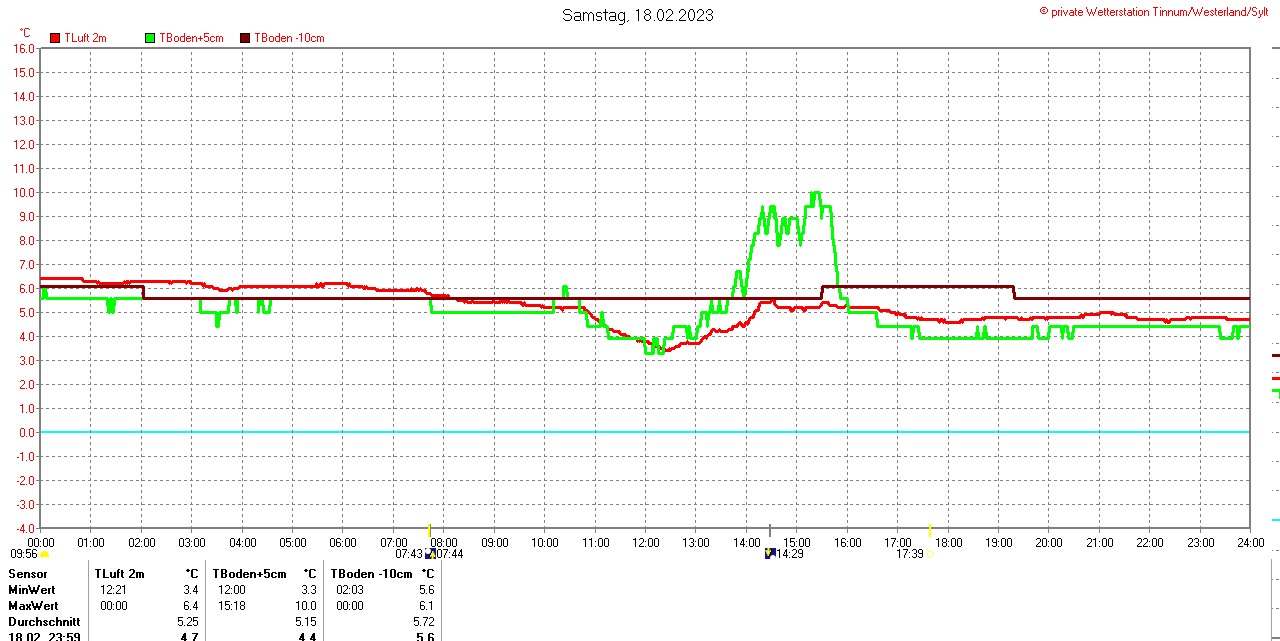
Task: Click the blue icon left of 14:29
Action: click(770, 553)
